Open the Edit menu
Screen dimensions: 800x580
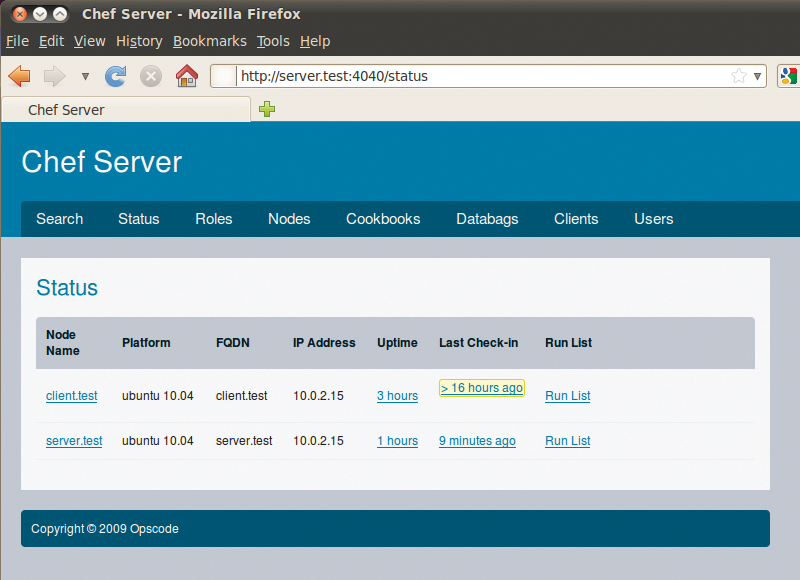pos(52,41)
